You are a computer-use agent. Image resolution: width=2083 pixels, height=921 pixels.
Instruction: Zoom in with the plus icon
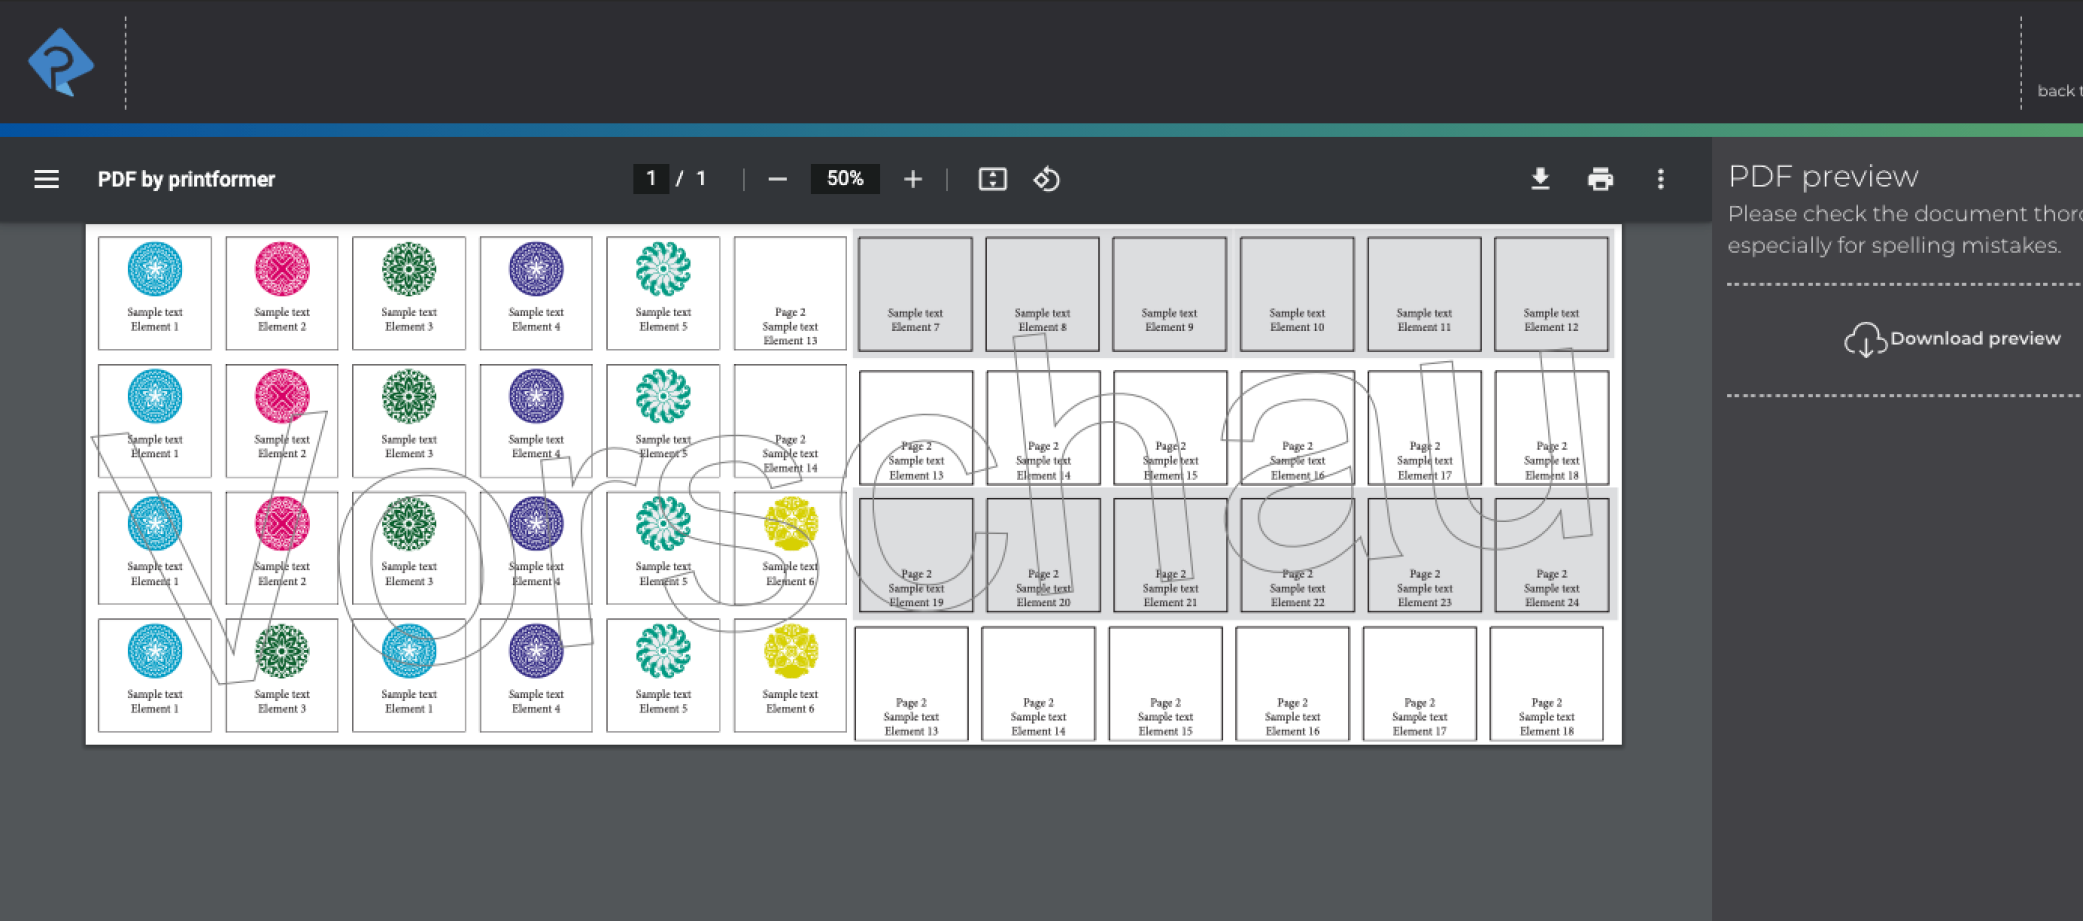912,179
